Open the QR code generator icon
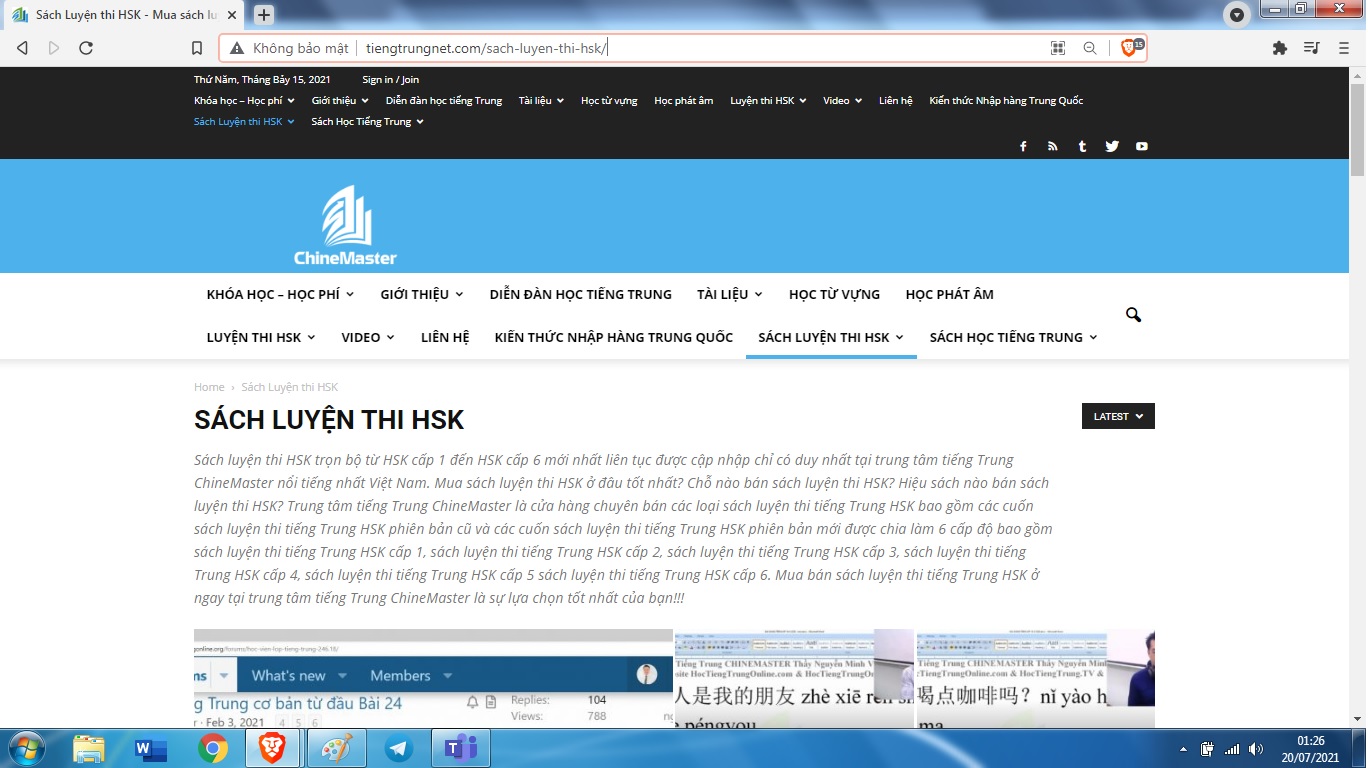This screenshot has height=768, width=1368. 1058,48
